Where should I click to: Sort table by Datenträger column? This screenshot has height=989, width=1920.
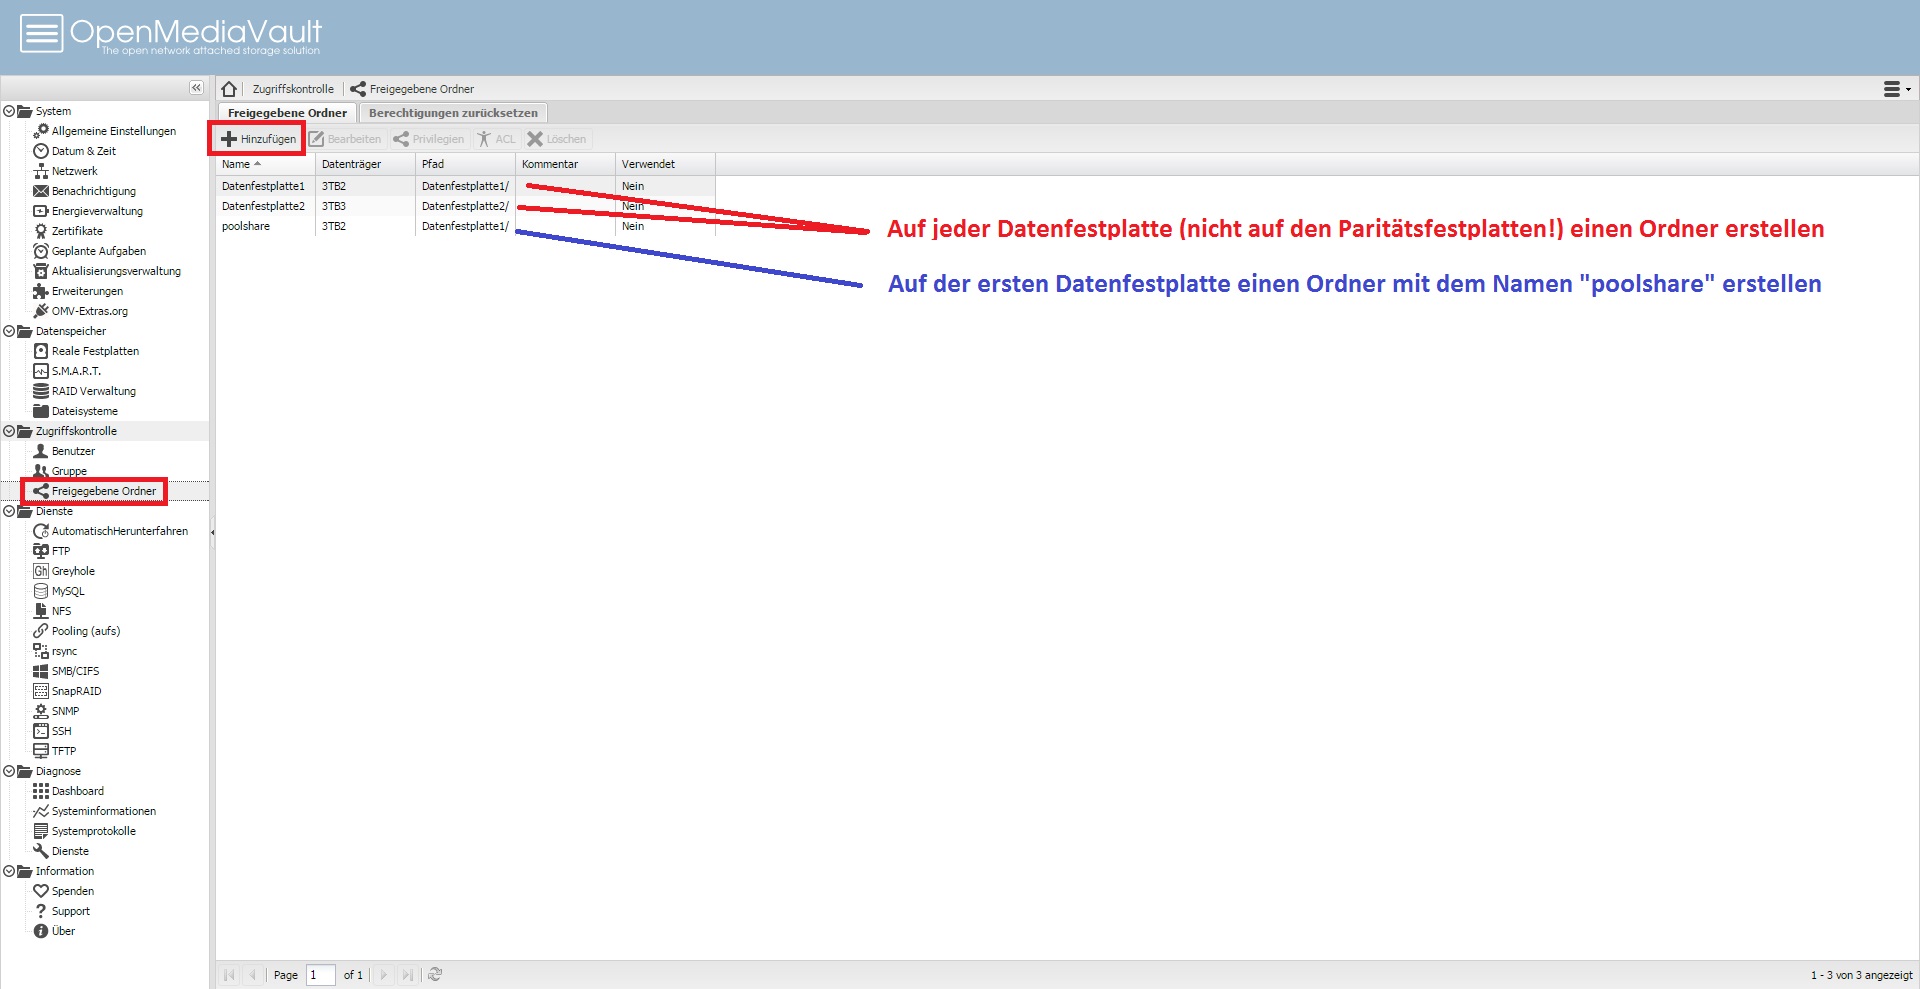365,164
